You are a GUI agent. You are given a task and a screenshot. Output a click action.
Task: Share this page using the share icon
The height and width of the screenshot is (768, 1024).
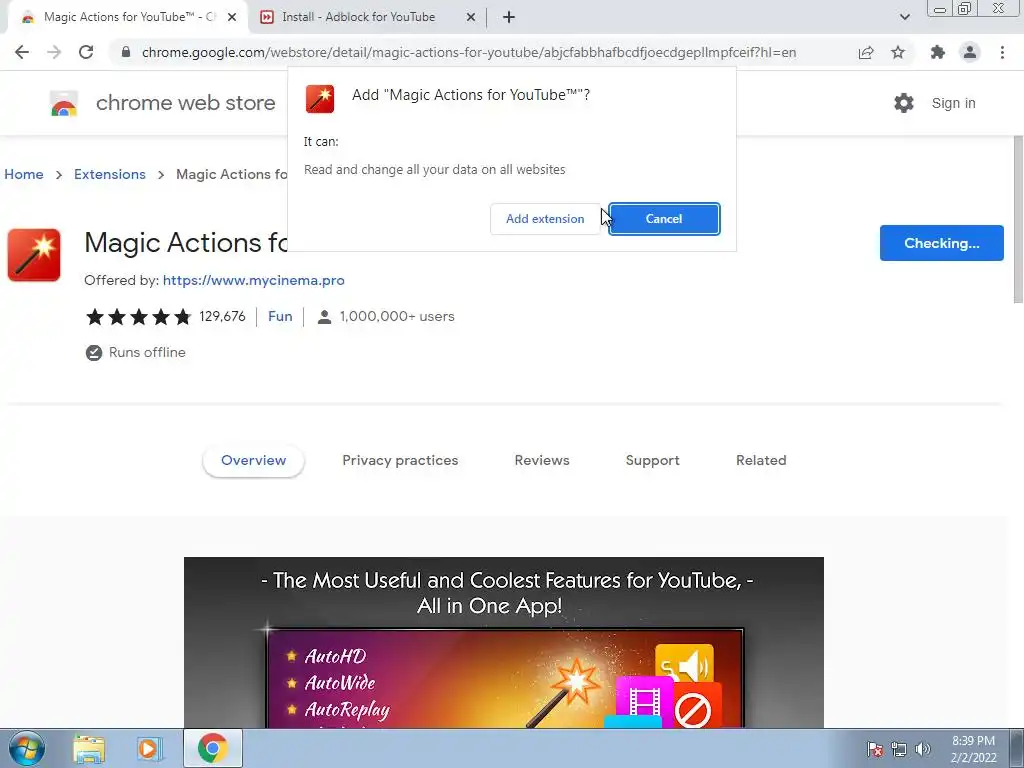click(866, 52)
